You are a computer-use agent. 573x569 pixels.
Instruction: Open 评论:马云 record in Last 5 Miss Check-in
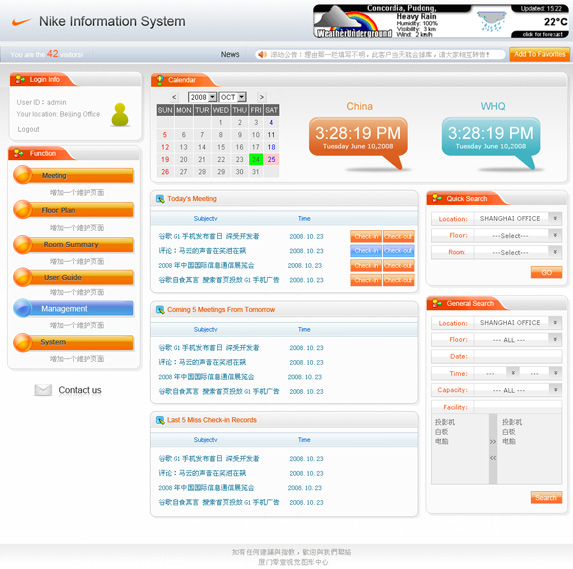point(202,473)
